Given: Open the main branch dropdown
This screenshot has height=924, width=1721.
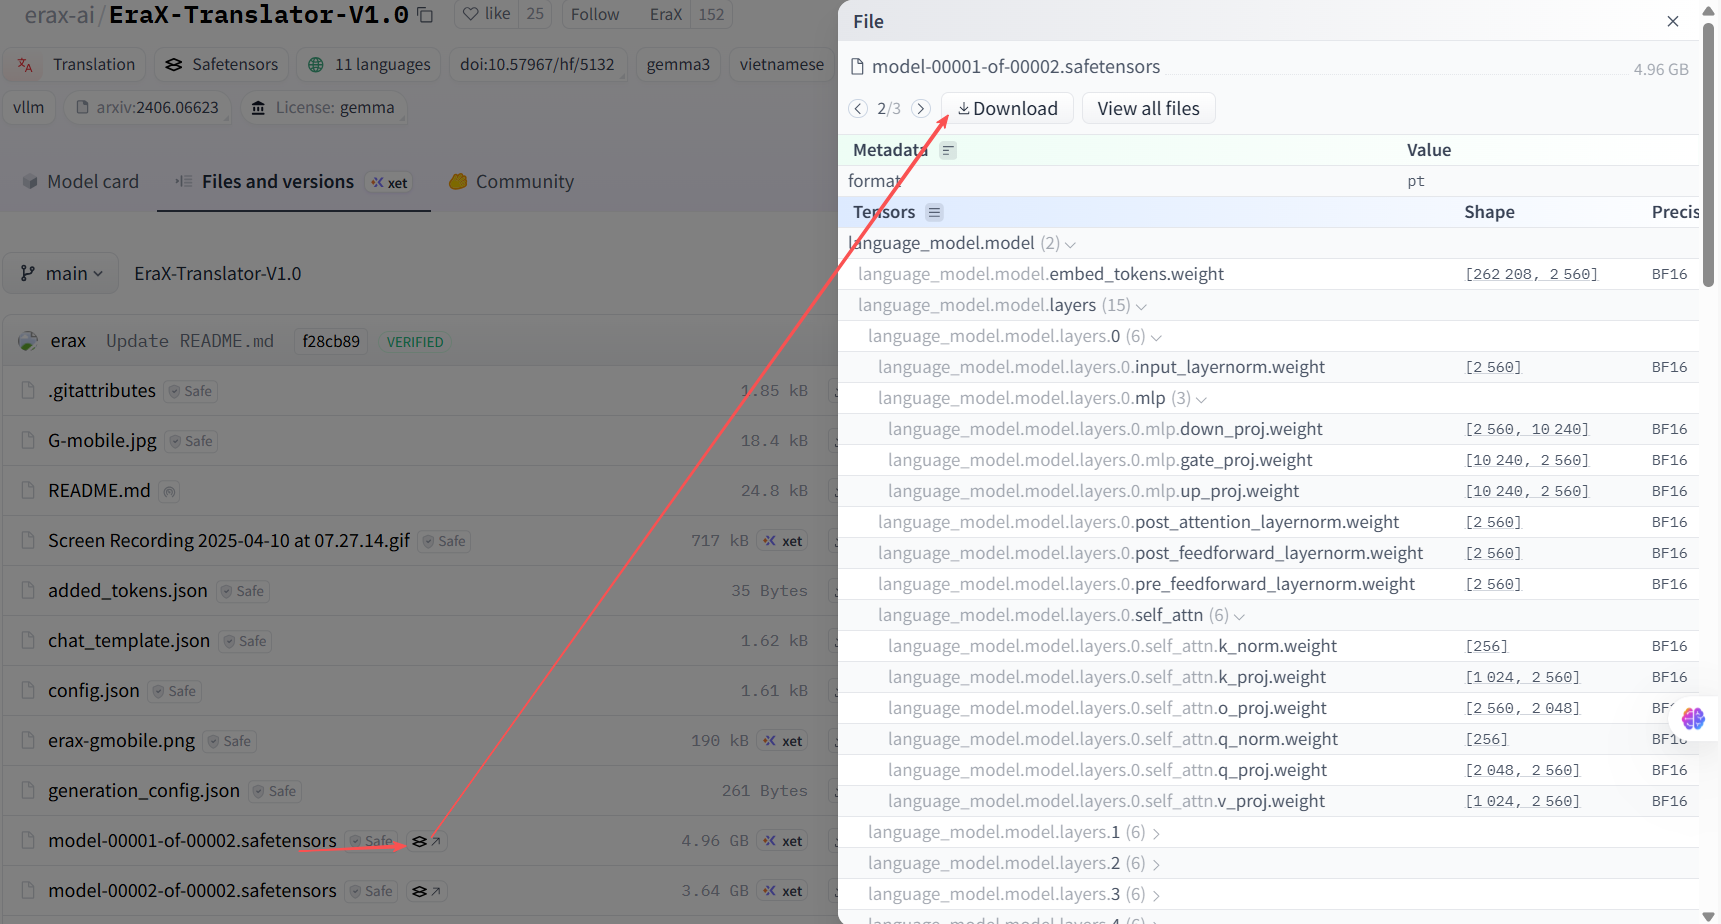Looking at the screenshot, I should coord(61,274).
